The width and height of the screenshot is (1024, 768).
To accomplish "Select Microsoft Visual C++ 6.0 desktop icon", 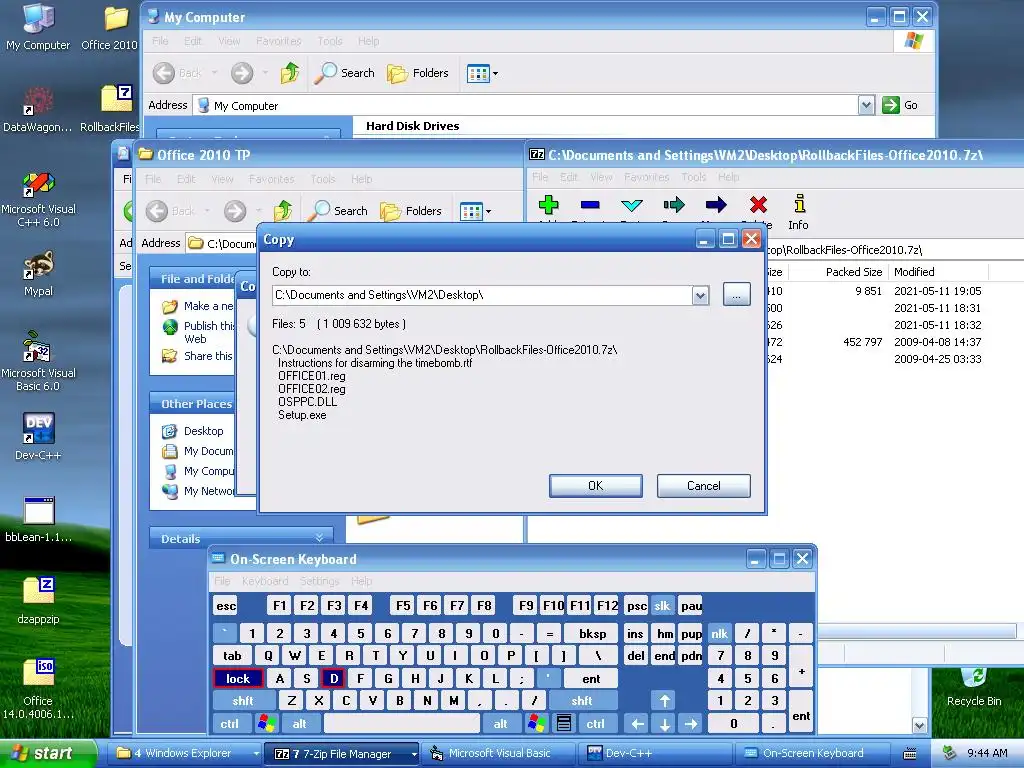I will pos(38,199).
